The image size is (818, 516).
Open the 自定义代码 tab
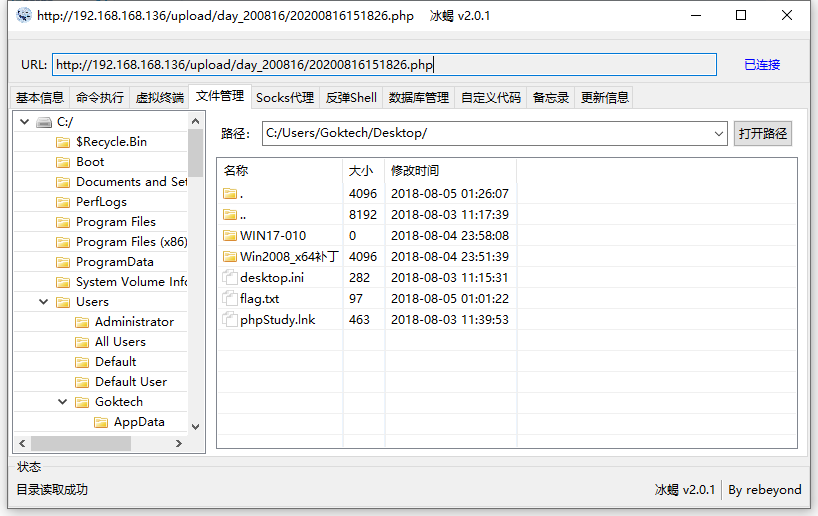tap(491, 98)
